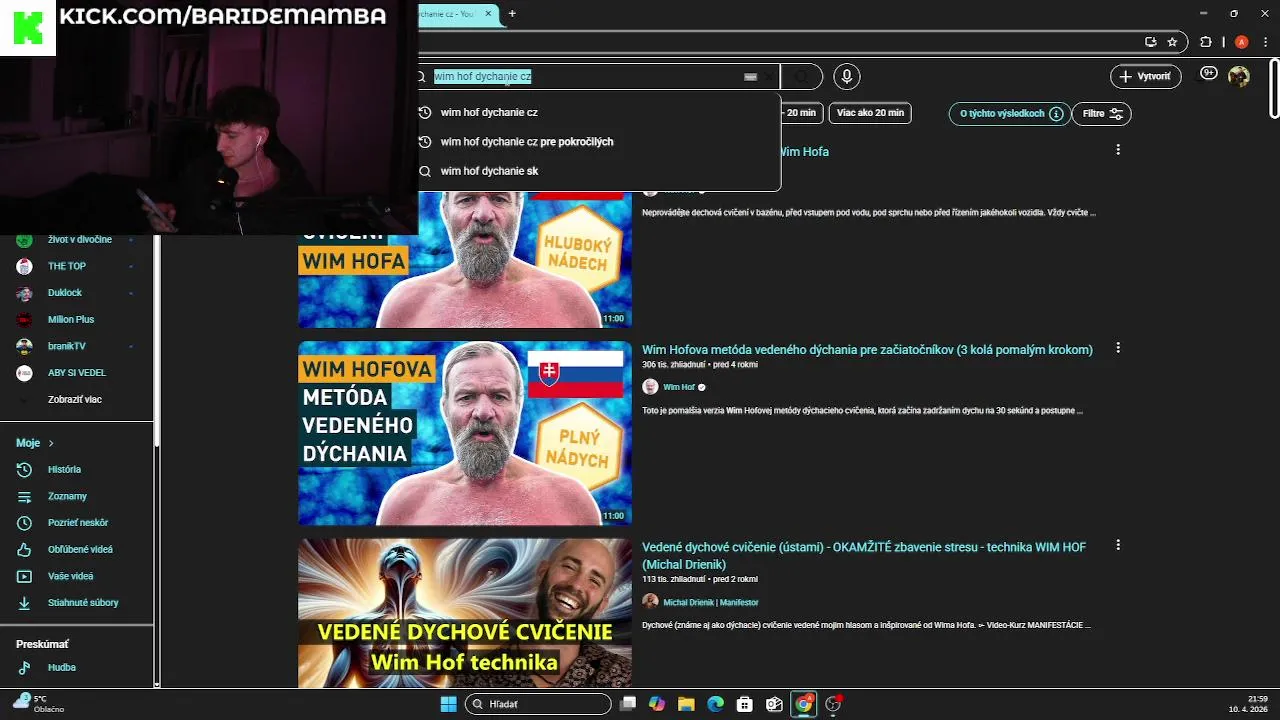Image resolution: width=1280 pixels, height=720 pixels.
Task: Open Microsoft Store from taskbar
Action: click(x=744, y=704)
